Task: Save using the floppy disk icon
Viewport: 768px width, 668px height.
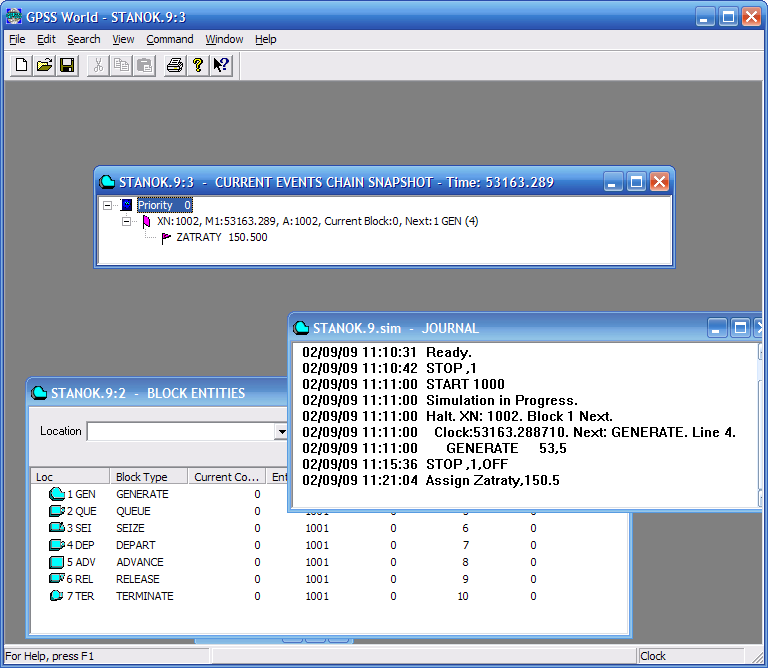Action: [67, 65]
